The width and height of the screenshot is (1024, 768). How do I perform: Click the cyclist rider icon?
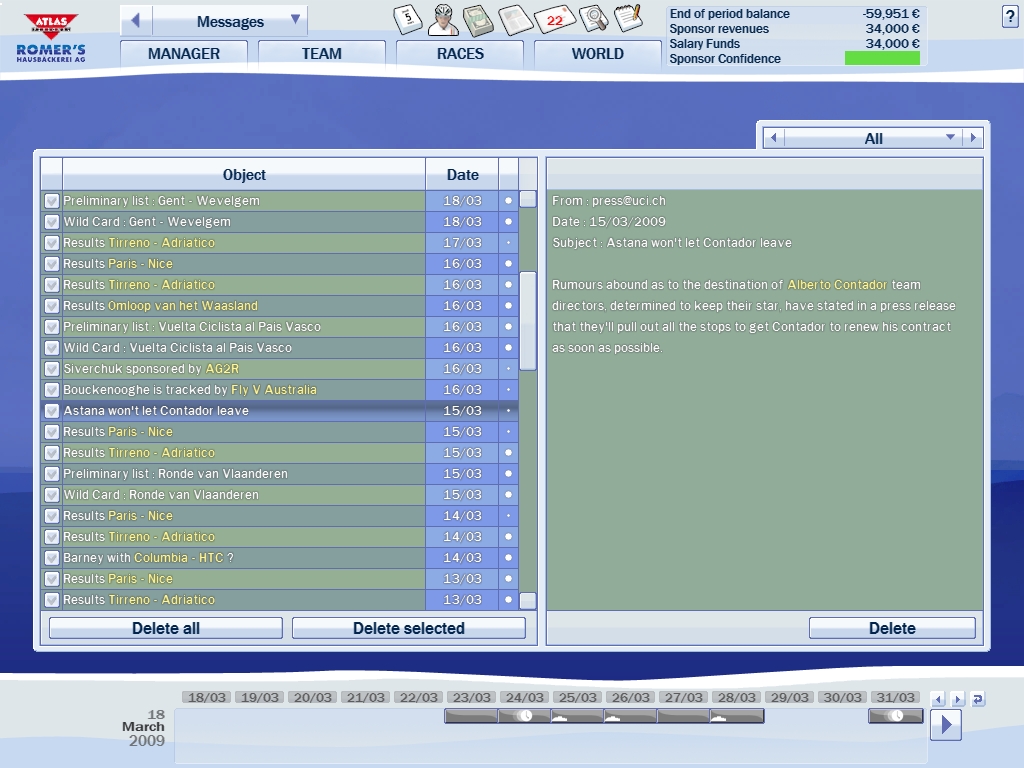(x=444, y=18)
